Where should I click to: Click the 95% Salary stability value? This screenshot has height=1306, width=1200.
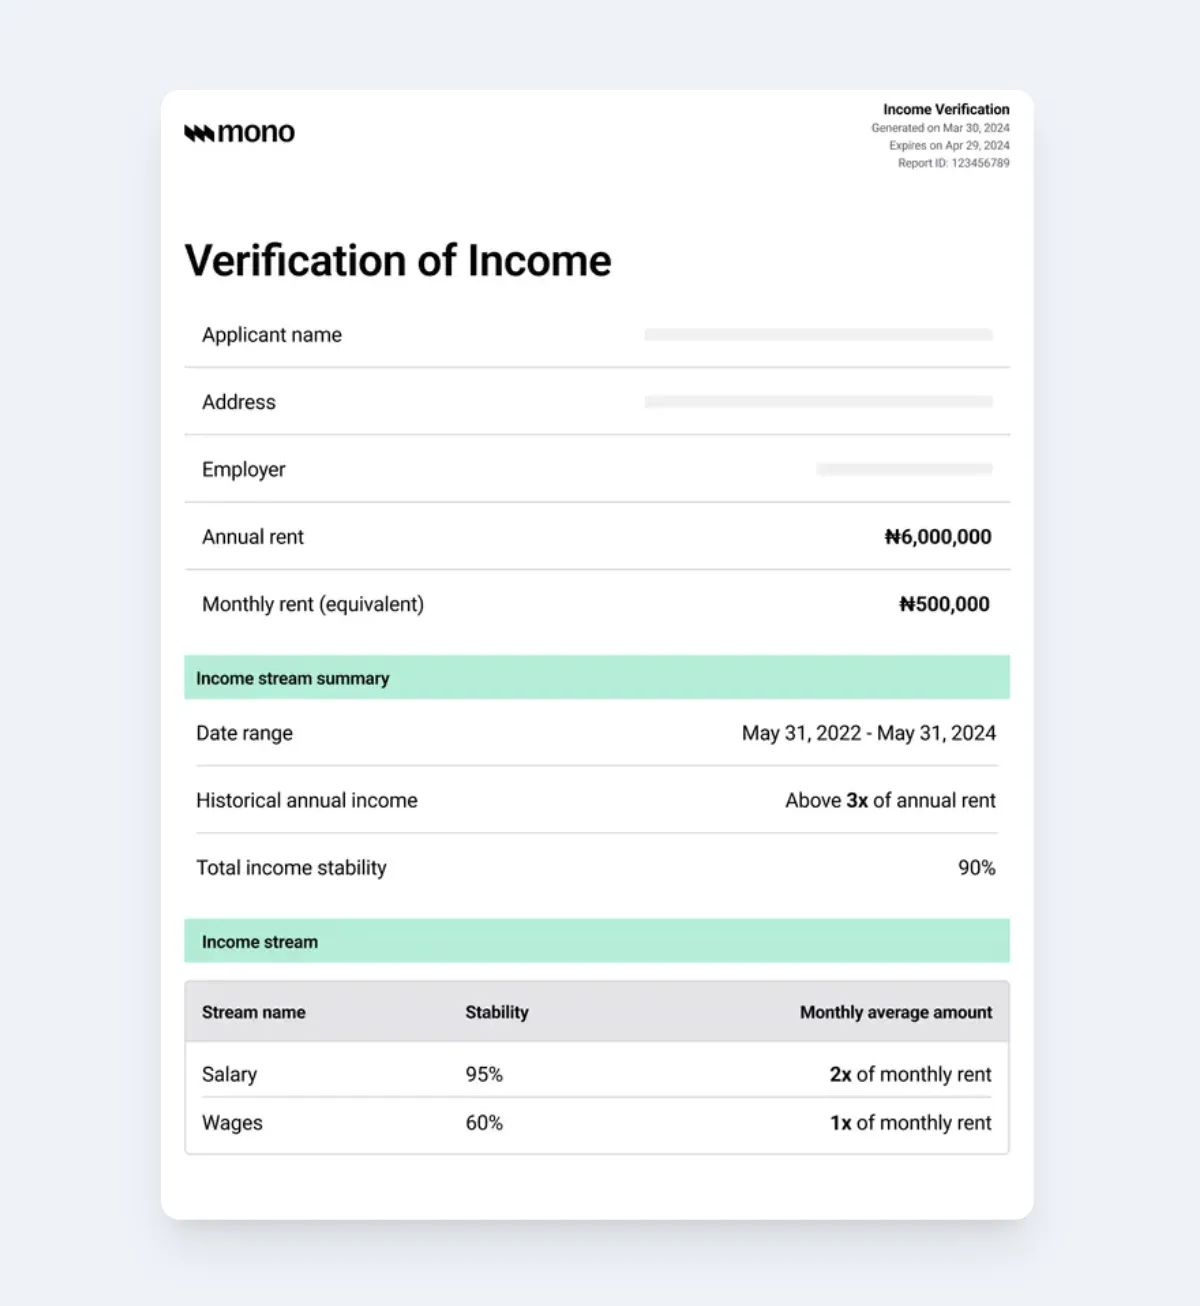click(484, 1074)
